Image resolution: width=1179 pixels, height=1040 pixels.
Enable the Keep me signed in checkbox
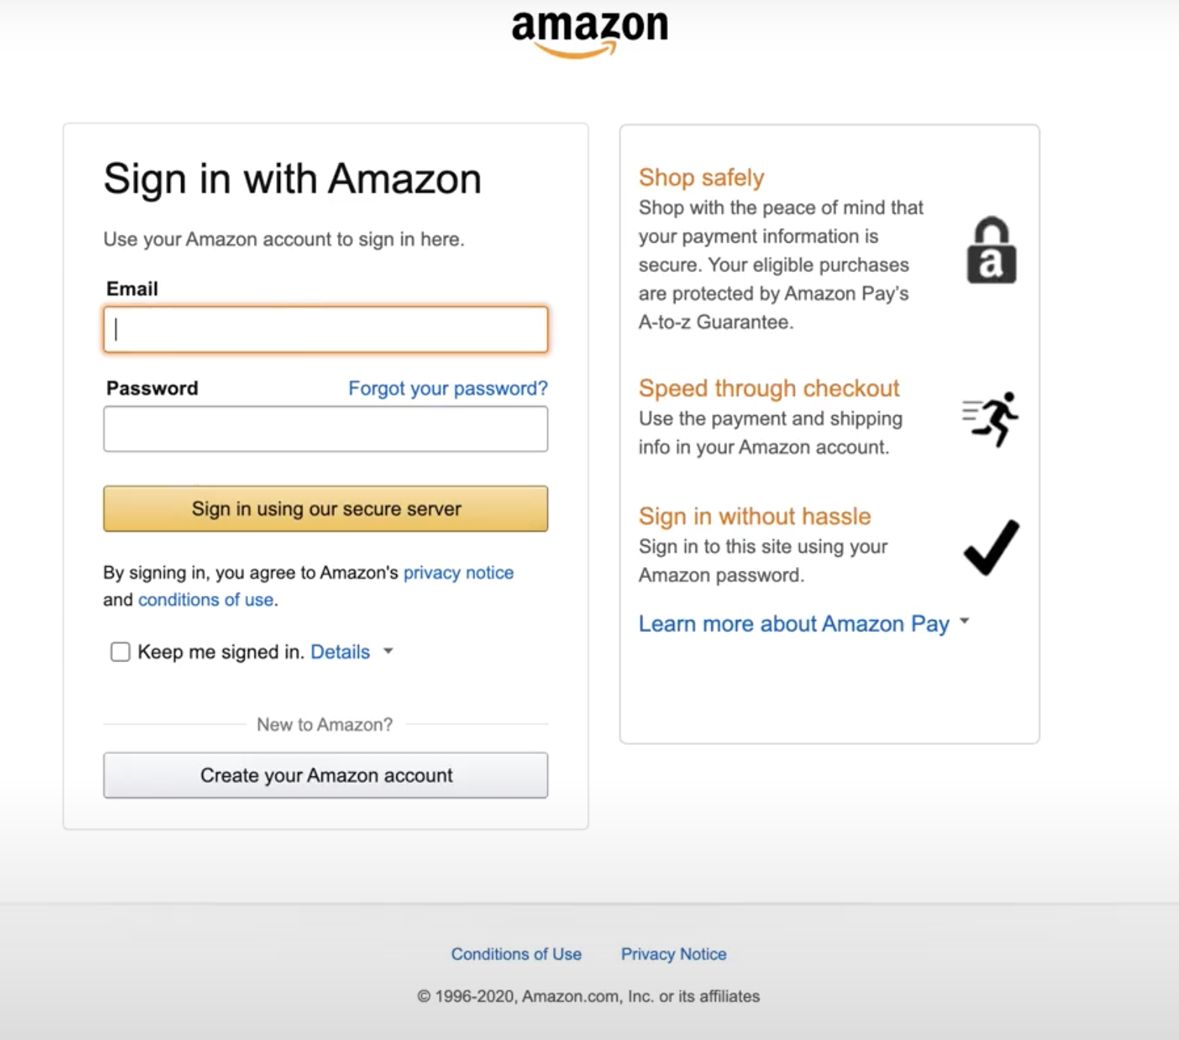120,652
